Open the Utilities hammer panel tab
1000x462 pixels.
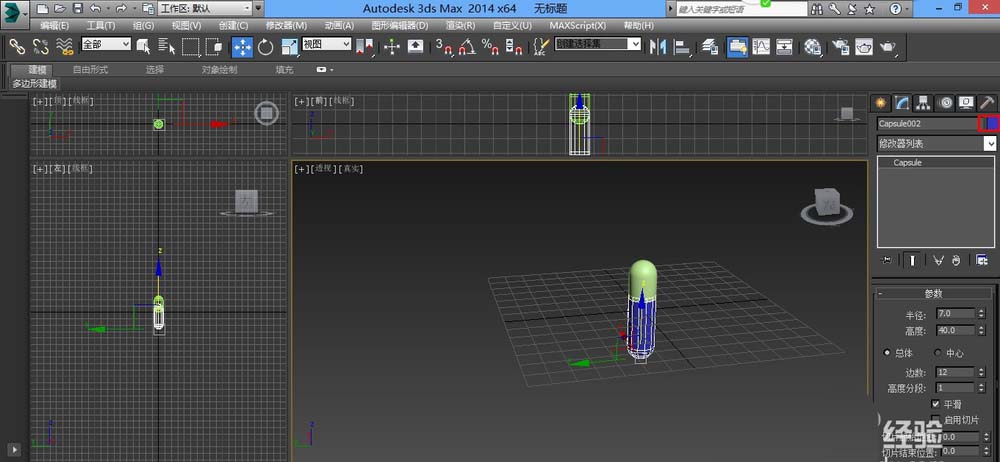[987, 102]
